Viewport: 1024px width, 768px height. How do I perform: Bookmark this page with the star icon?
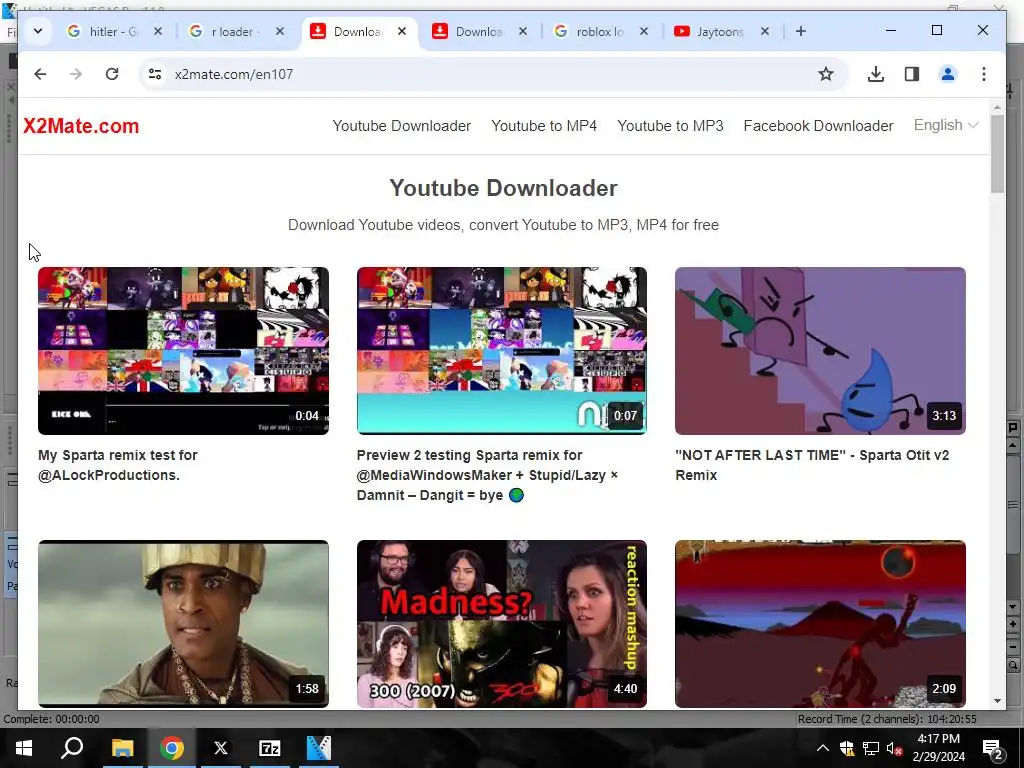point(825,74)
